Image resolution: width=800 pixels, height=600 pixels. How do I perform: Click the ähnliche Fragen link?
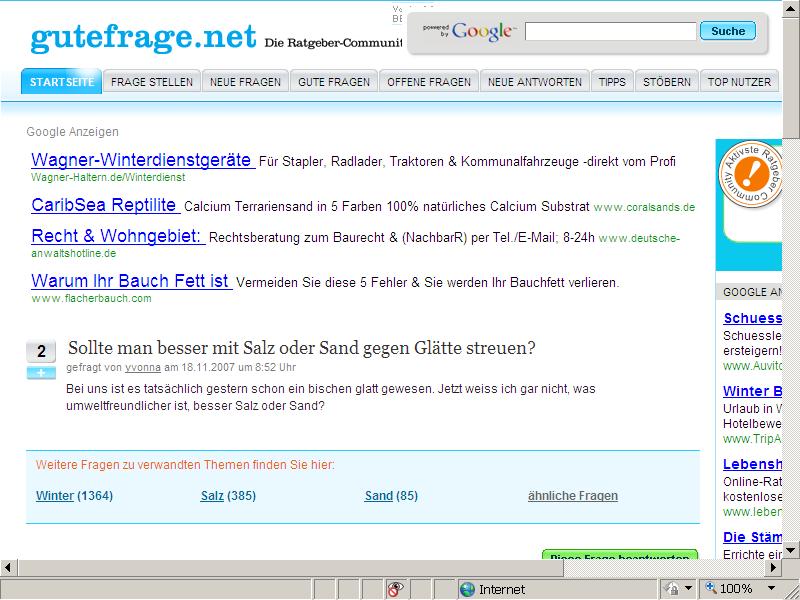pyautogui.click(x=572, y=495)
